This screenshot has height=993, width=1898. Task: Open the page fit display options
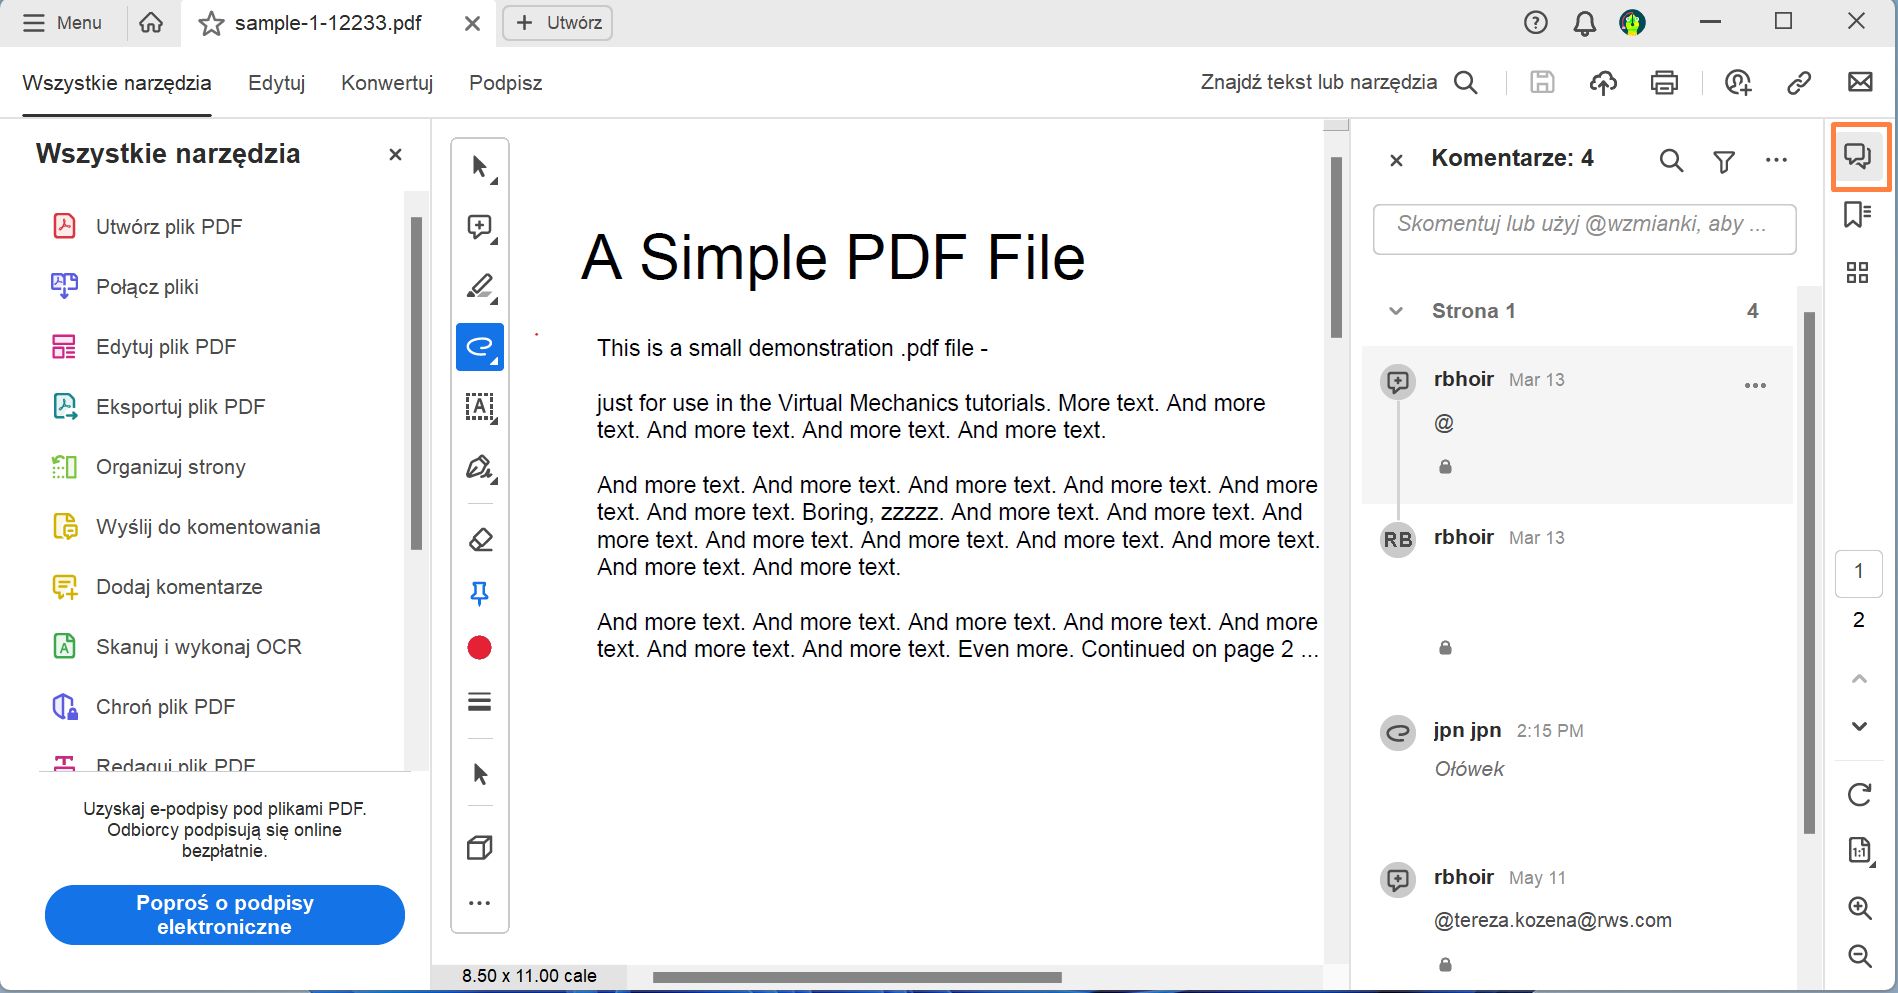(1859, 850)
